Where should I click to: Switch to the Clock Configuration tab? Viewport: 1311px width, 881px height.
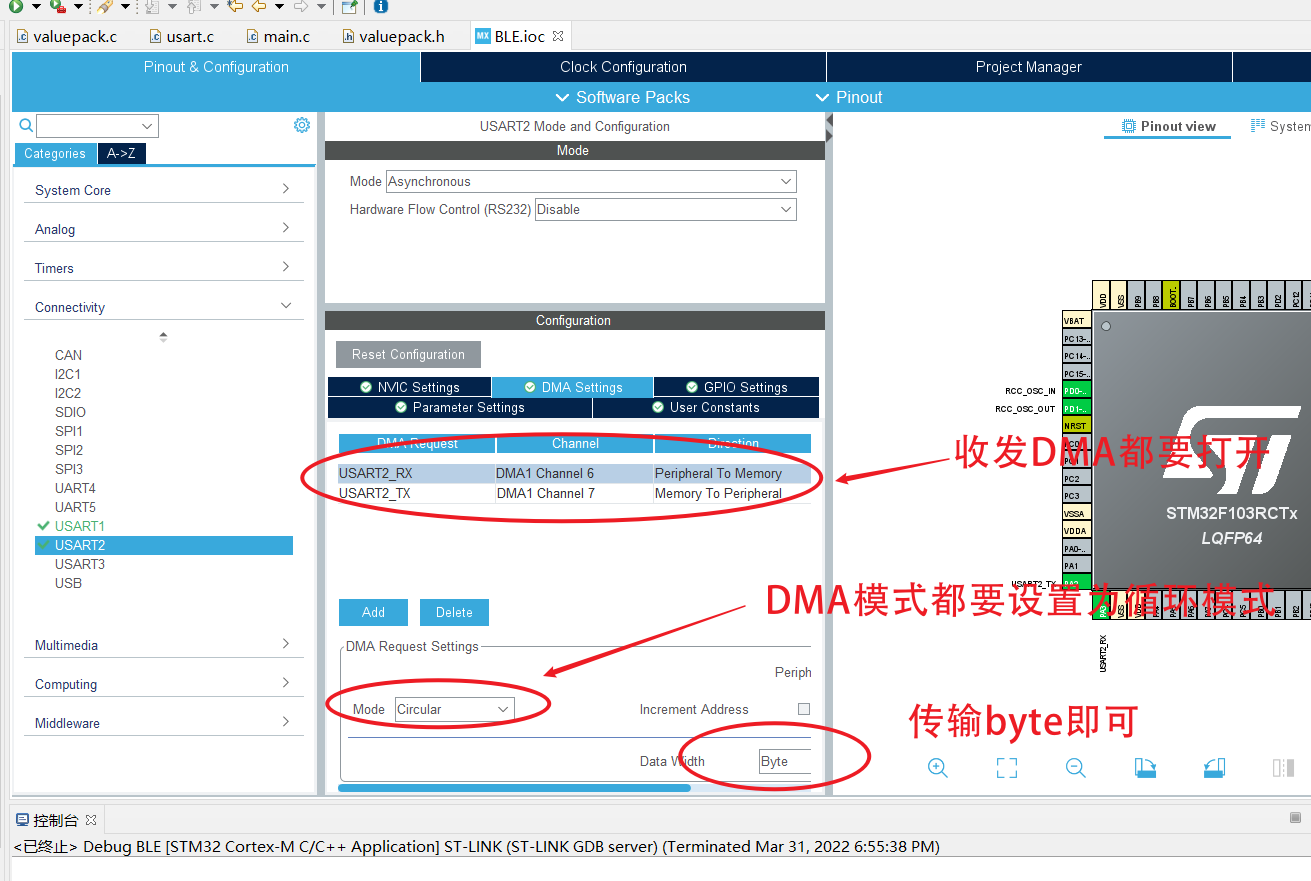pyautogui.click(x=623, y=67)
